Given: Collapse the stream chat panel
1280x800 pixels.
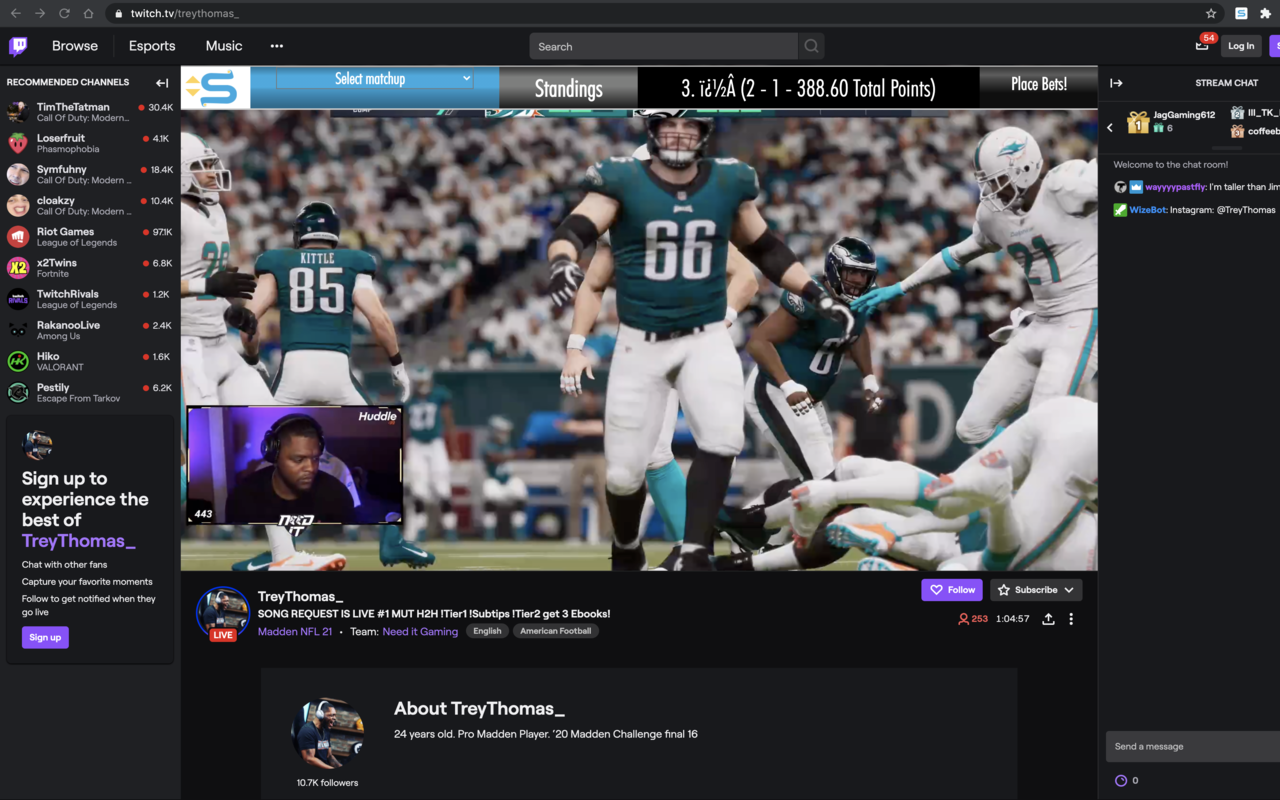Looking at the screenshot, I should pyautogui.click(x=1116, y=83).
